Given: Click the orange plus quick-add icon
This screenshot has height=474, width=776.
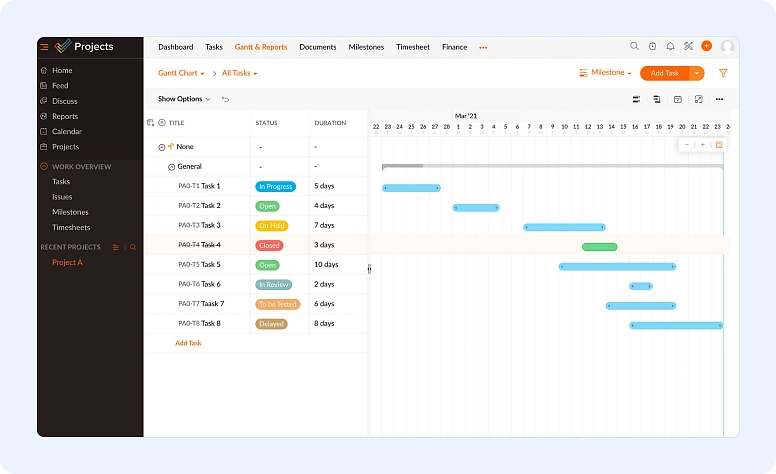Looking at the screenshot, I should coord(706,46).
